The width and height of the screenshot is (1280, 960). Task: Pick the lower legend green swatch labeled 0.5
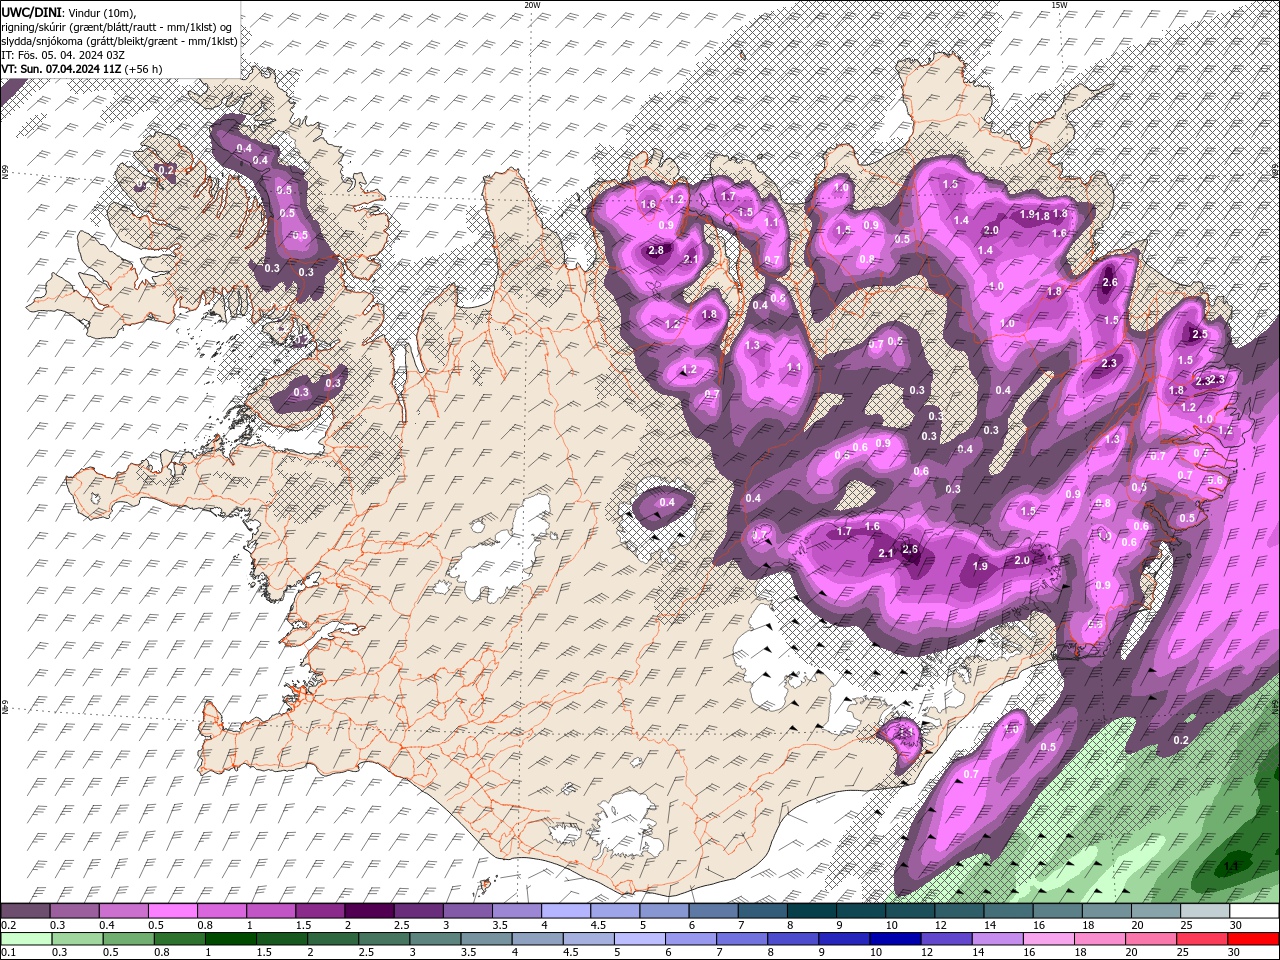pos(128,939)
